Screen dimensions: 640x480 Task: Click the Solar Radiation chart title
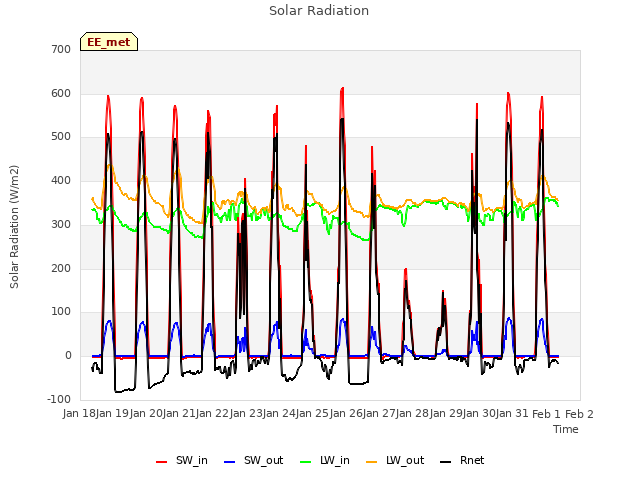coord(319,11)
